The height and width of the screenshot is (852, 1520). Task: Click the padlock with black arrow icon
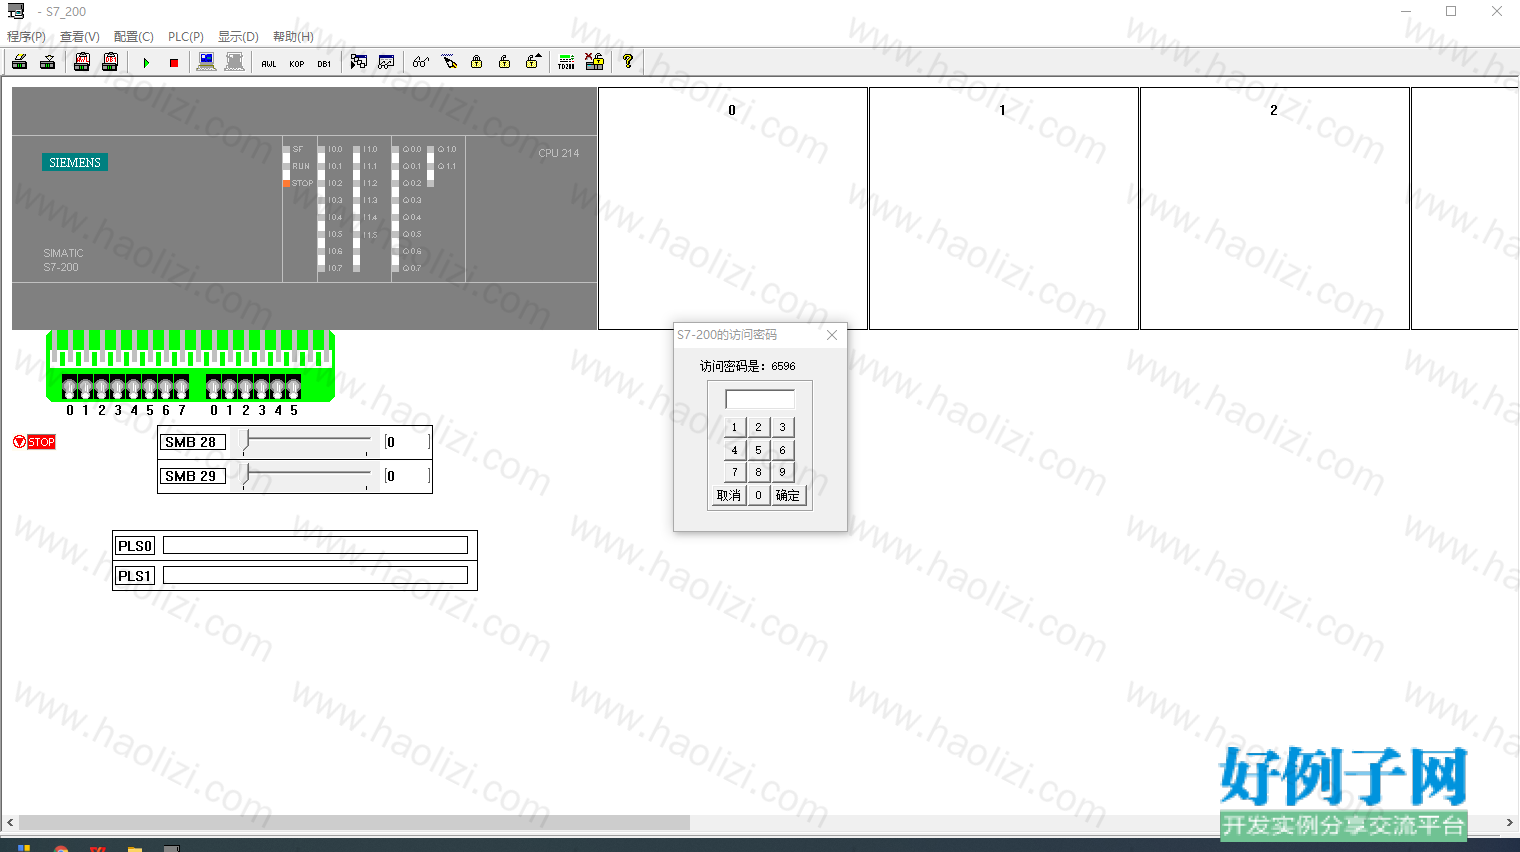pyautogui.click(x=533, y=62)
